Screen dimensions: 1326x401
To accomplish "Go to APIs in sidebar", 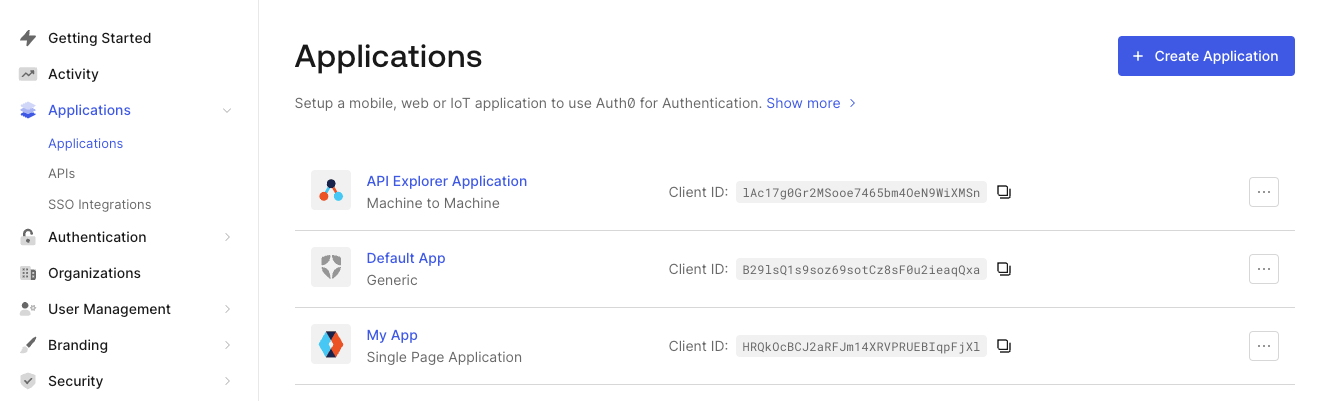I will click(x=61, y=174).
